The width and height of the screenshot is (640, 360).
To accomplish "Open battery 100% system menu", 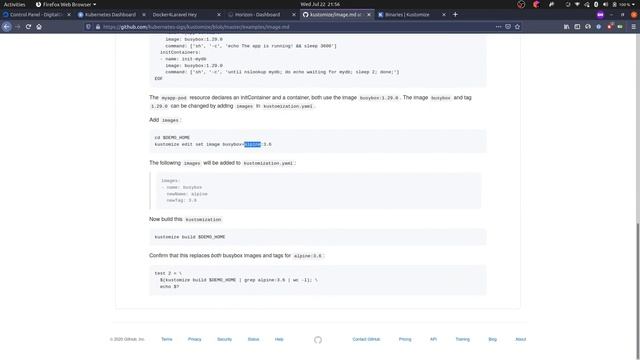I will [x=624, y=4].
